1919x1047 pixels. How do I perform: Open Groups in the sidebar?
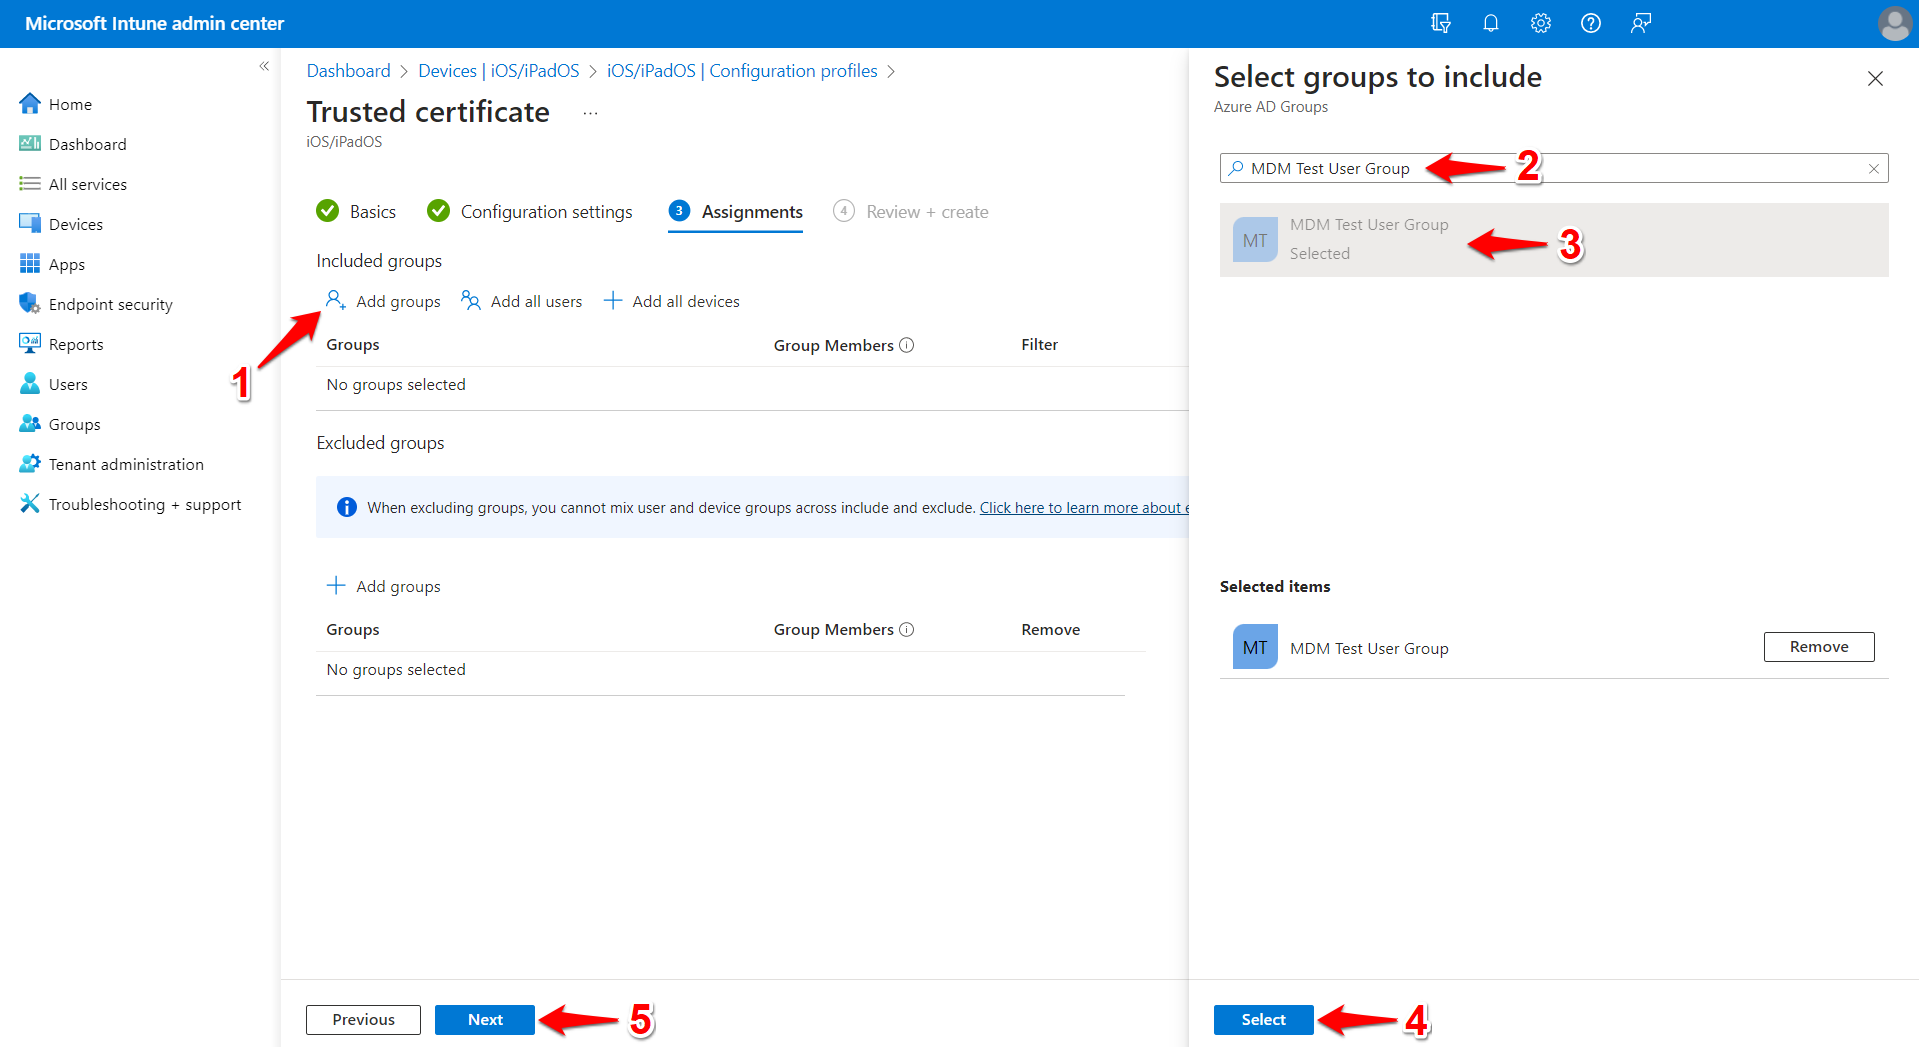click(x=60, y=424)
